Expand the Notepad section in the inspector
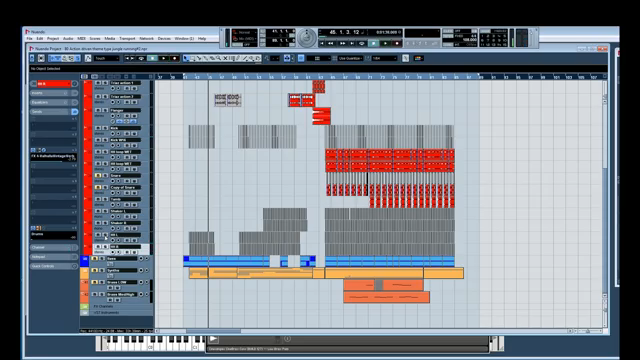This screenshot has width=640, height=360. pos(53,257)
